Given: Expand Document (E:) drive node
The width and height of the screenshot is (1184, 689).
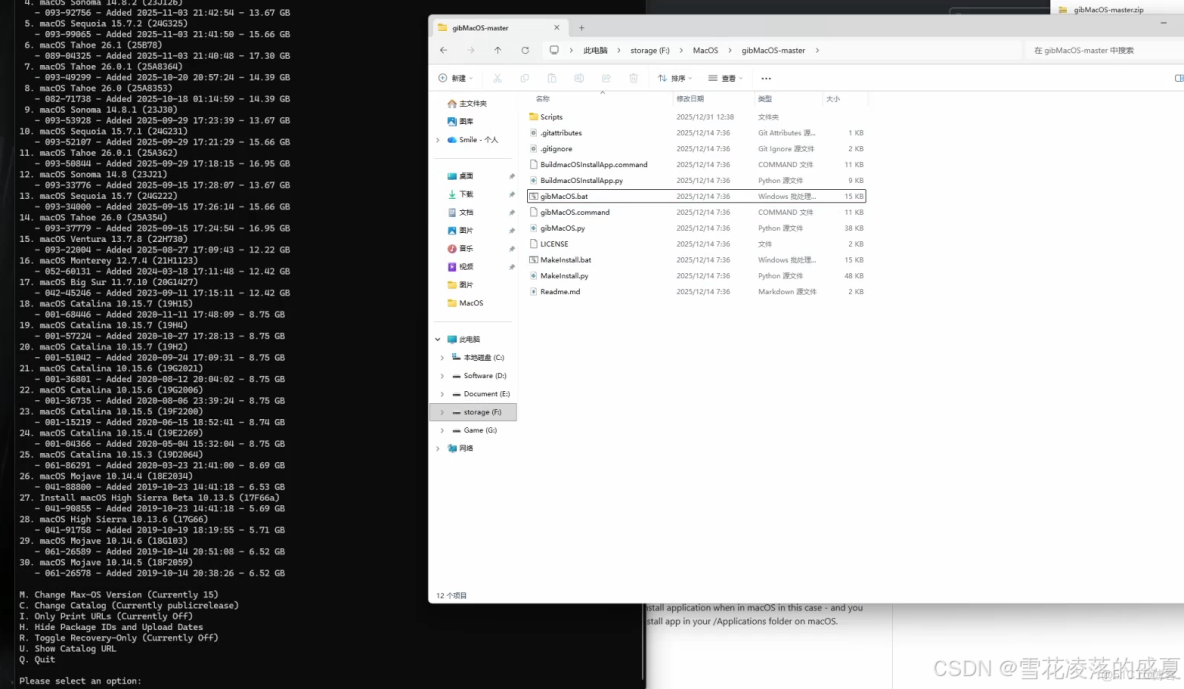Looking at the screenshot, I should coord(442,394).
